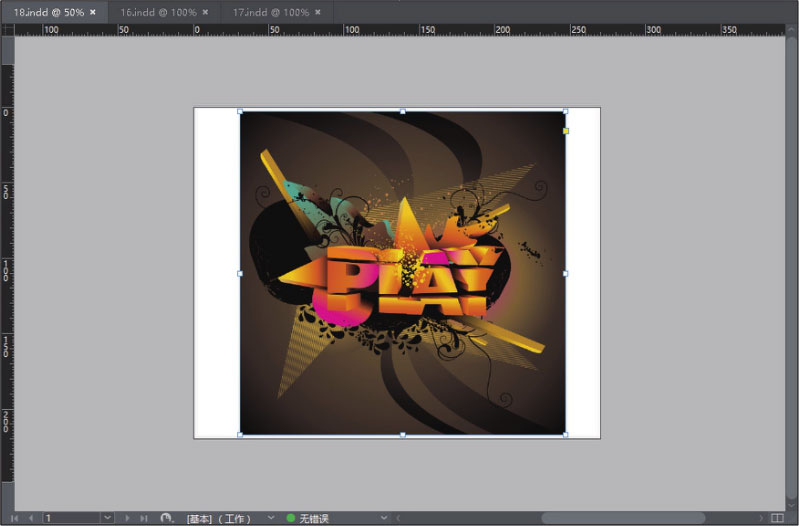Click the preflight profile icon
The width and height of the screenshot is (799, 526).
tap(166, 518)
